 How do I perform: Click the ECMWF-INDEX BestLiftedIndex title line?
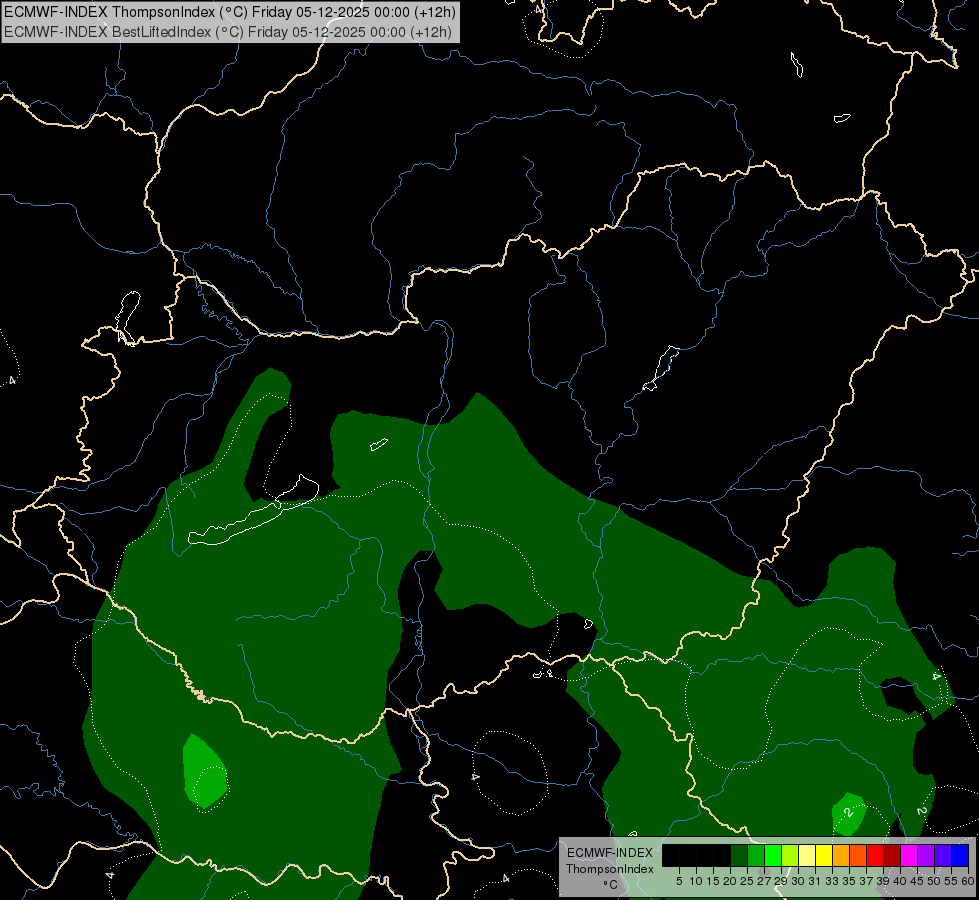pos(228,32)
